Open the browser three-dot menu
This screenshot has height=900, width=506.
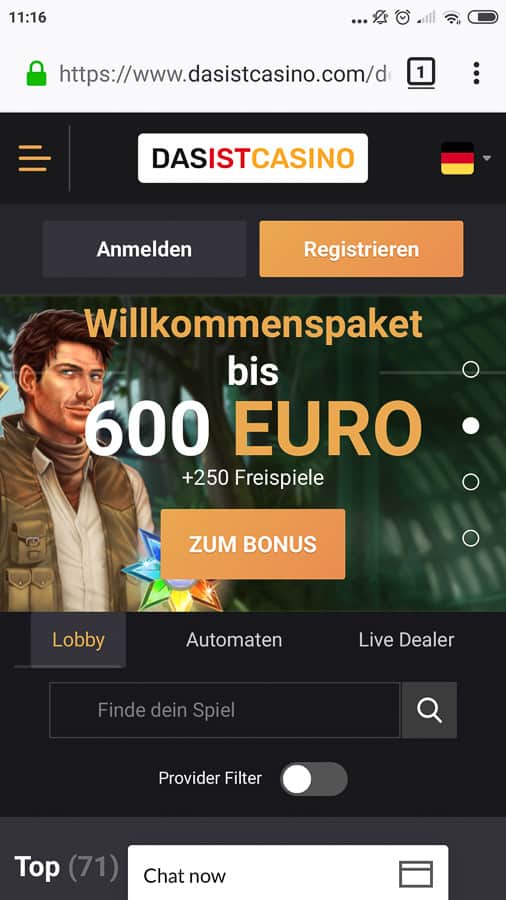click(x=476, y=73)
